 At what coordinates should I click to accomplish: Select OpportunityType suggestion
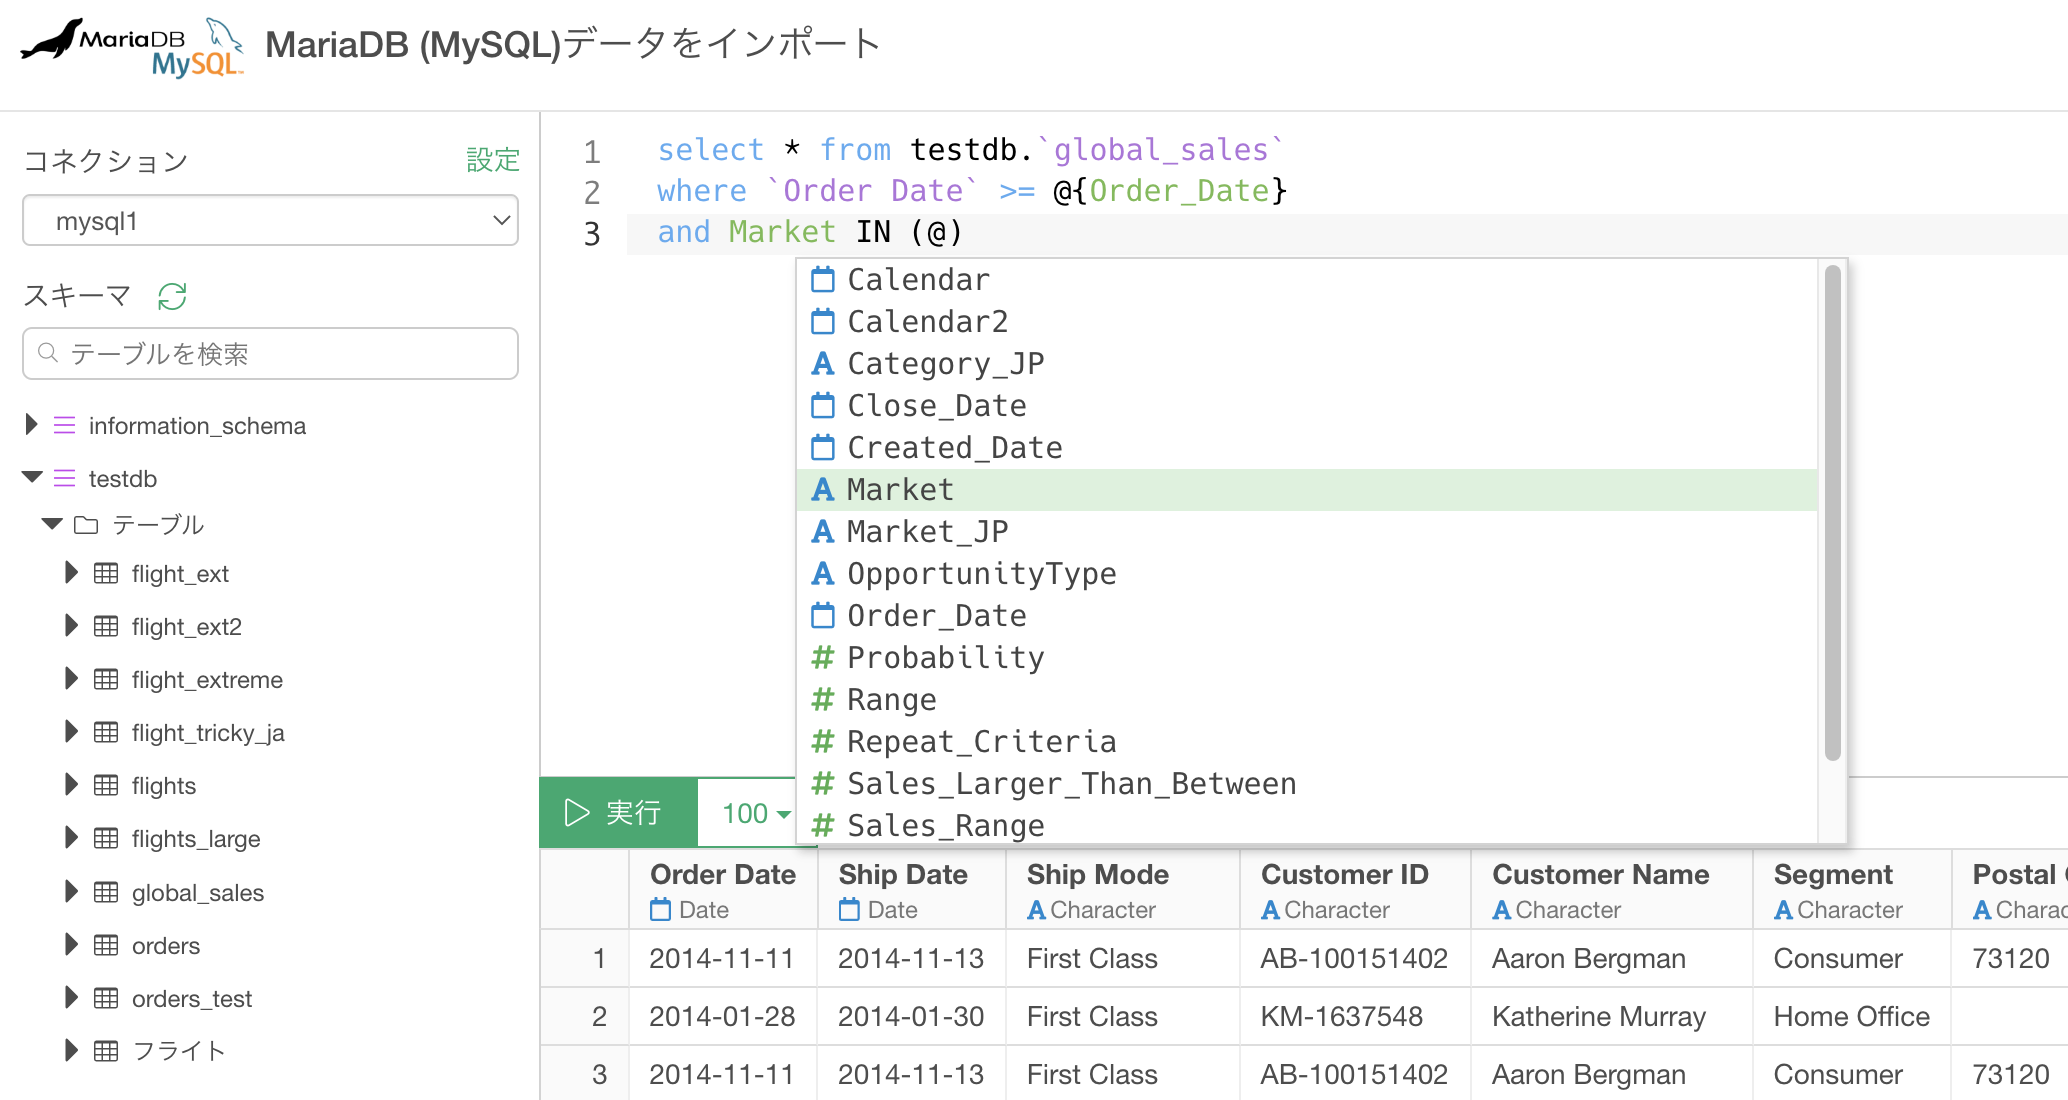[1307, 574]
